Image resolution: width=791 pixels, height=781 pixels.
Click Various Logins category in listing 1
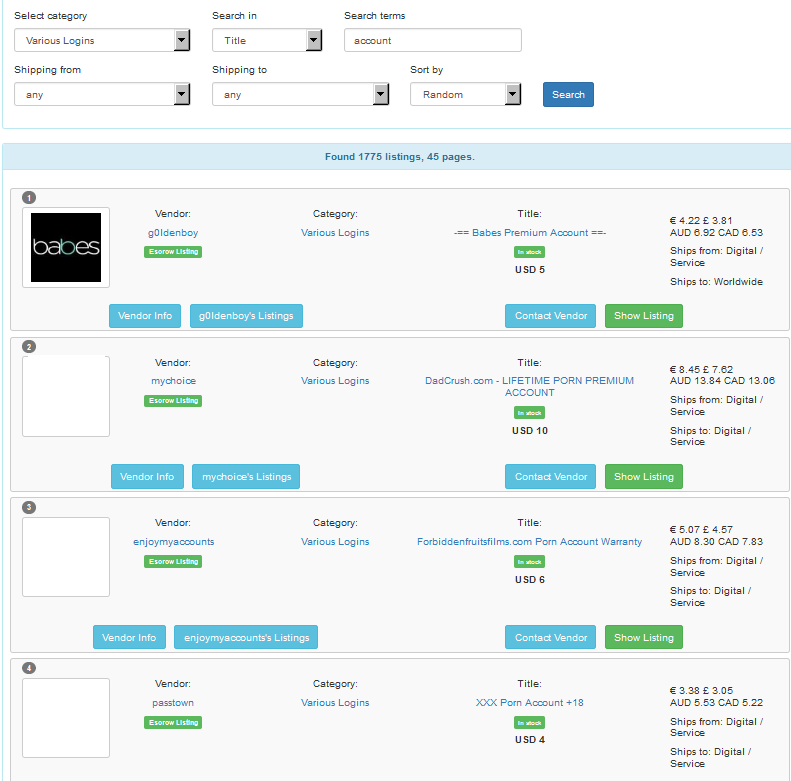pyautogui.click(x=335, y=233)
